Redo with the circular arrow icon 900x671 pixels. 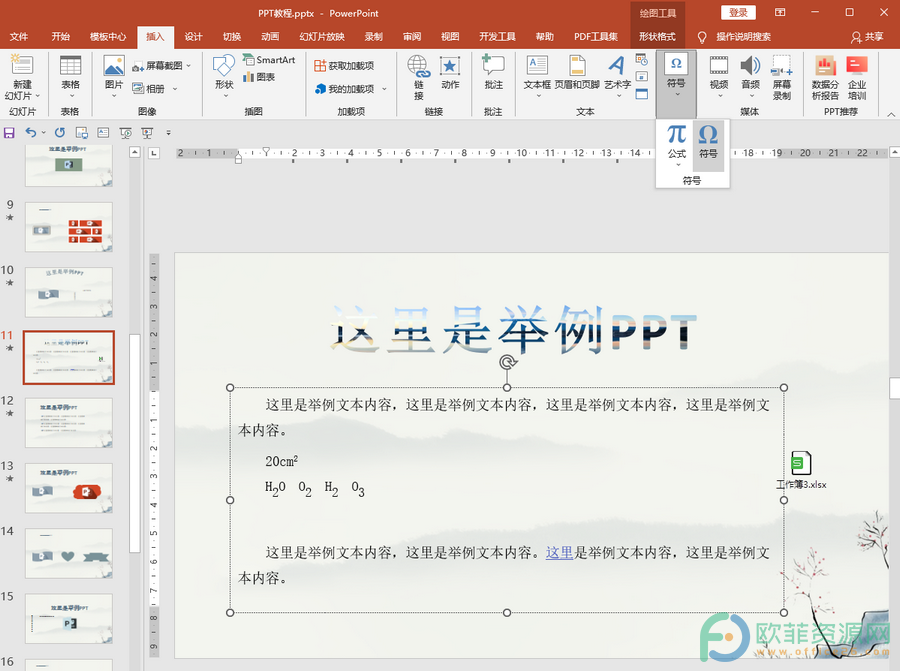tap(60, 133)
